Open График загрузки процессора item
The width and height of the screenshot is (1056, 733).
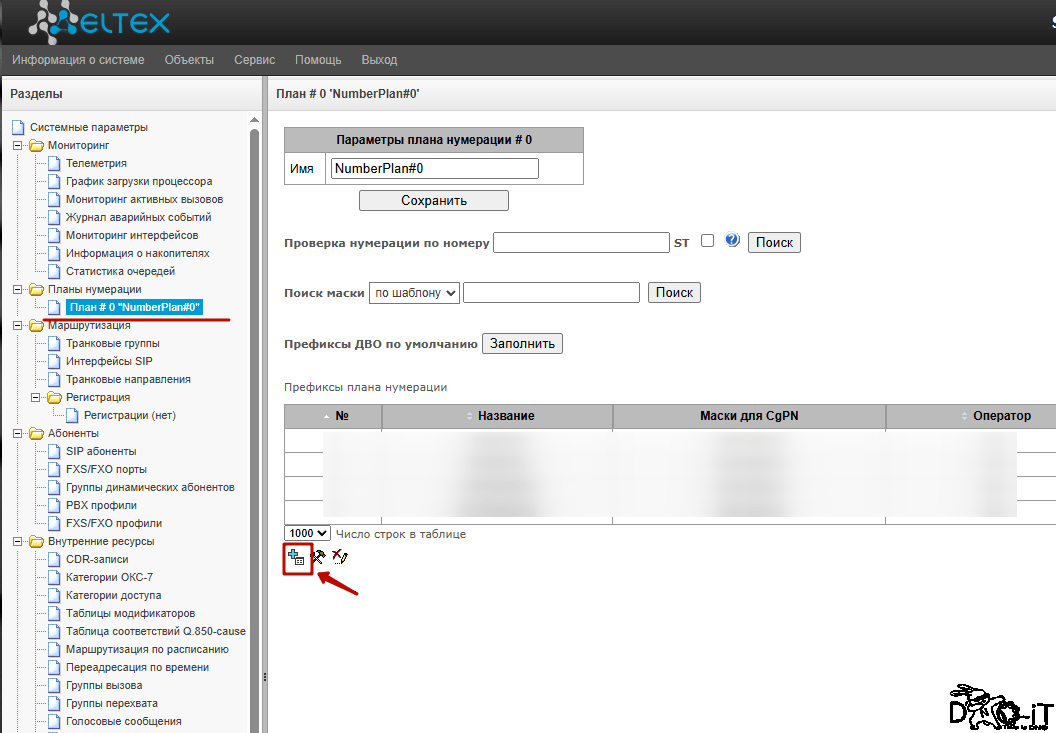coord(139,181)
